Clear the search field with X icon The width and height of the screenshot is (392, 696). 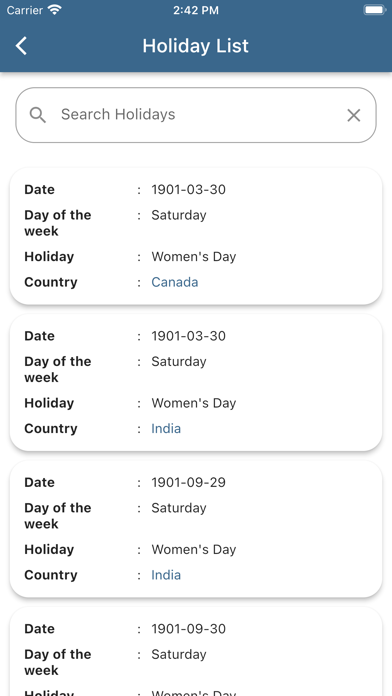click(353, 115)
